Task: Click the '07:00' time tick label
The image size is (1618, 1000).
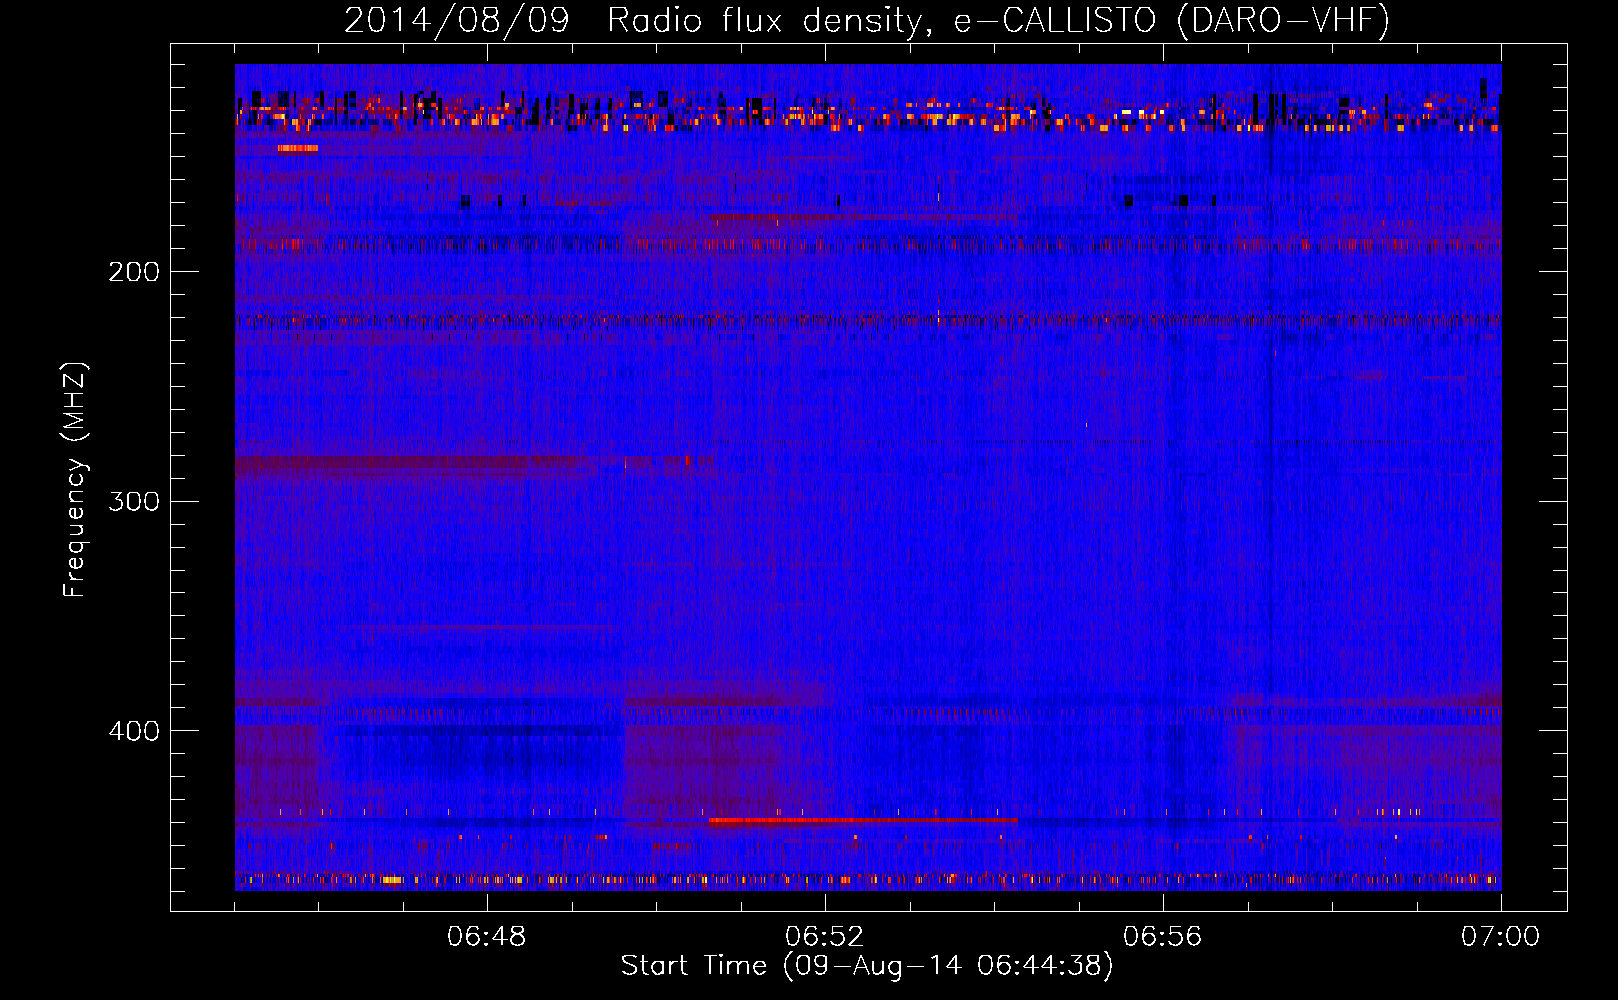Action: coord(1501,937)
